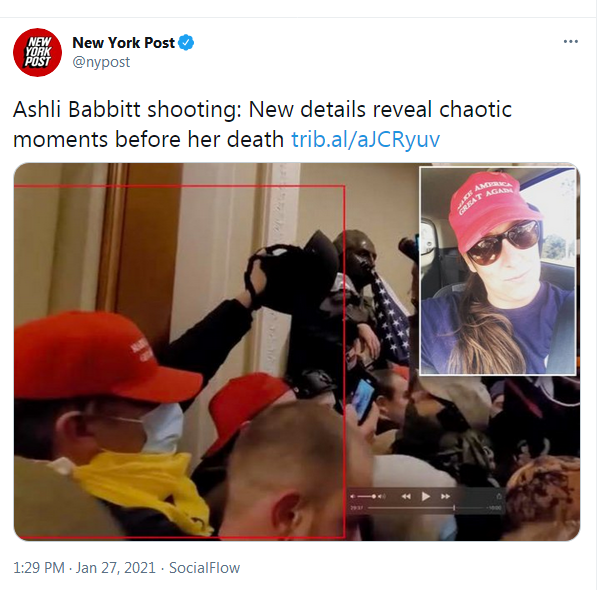Open the @nypost handle link

click(101, 62)
